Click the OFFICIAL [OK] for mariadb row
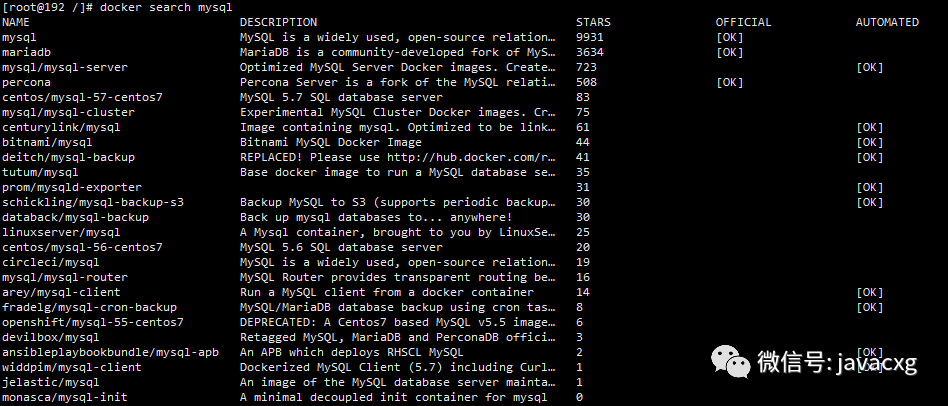The height and width of the screenshot is (406, 948). click(729, 53)
